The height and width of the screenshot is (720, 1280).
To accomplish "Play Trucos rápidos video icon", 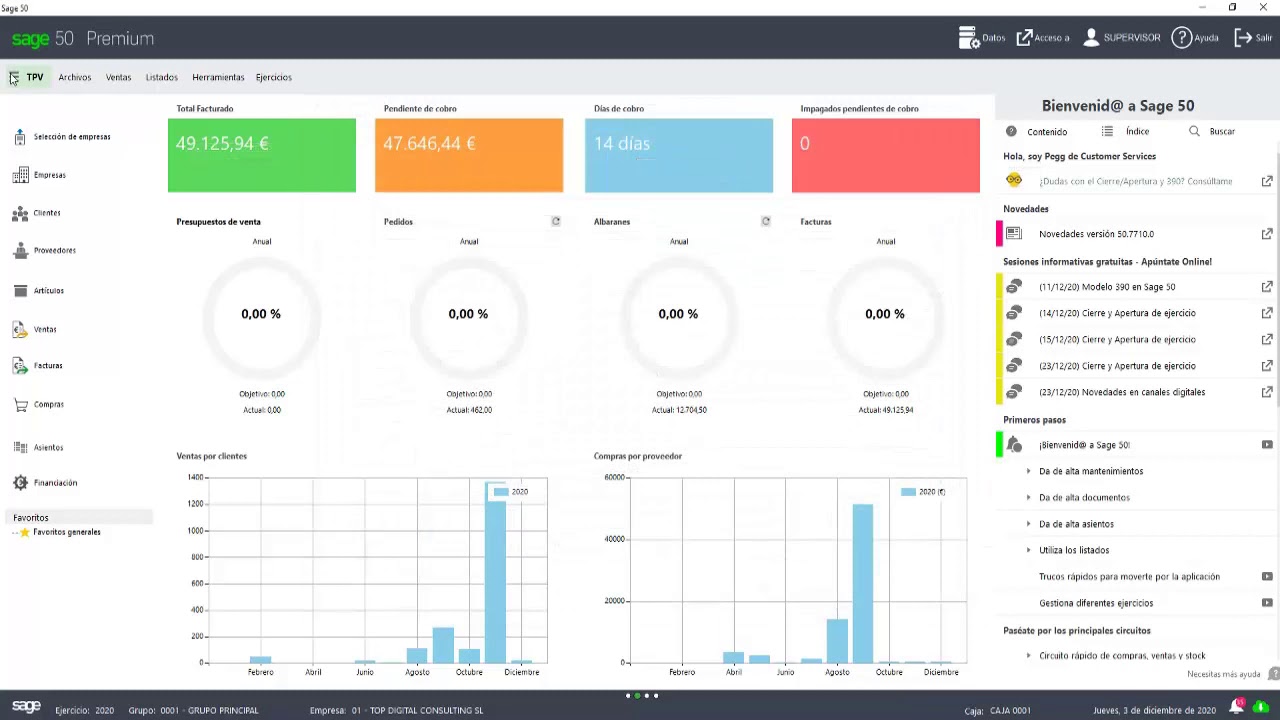I will 1267,577.
